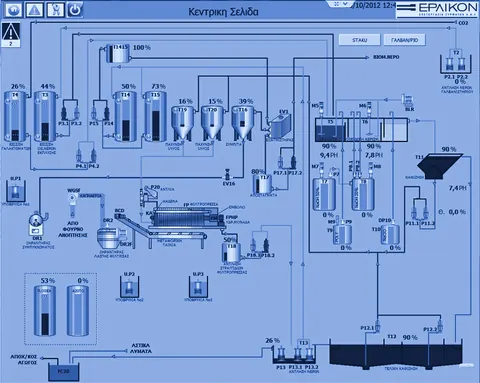This screenshot has height=383, width=480.
Task: Click the ΒΙΟΜ.ΝΕΡΟ outlet label
Action: tap(386, 57)
